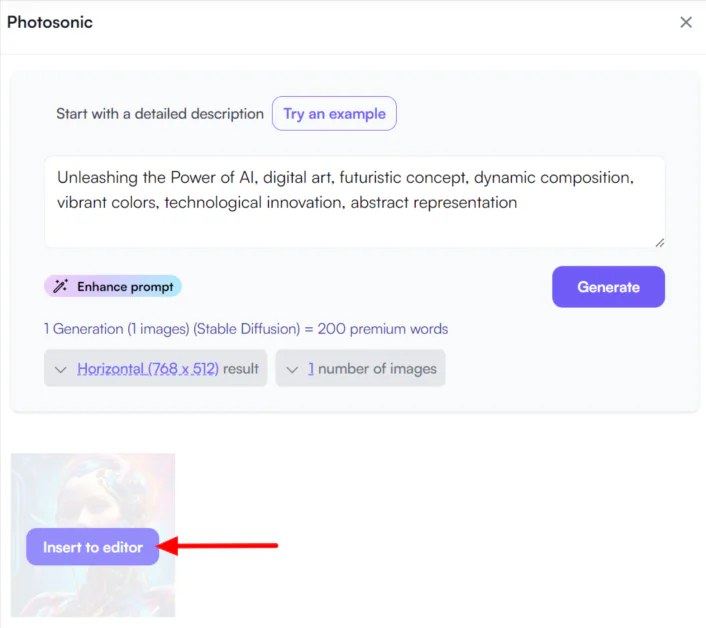The width and height of the screenshot is (706, 628).
Task: Focus the image description text box
Action: coord(354,225)
